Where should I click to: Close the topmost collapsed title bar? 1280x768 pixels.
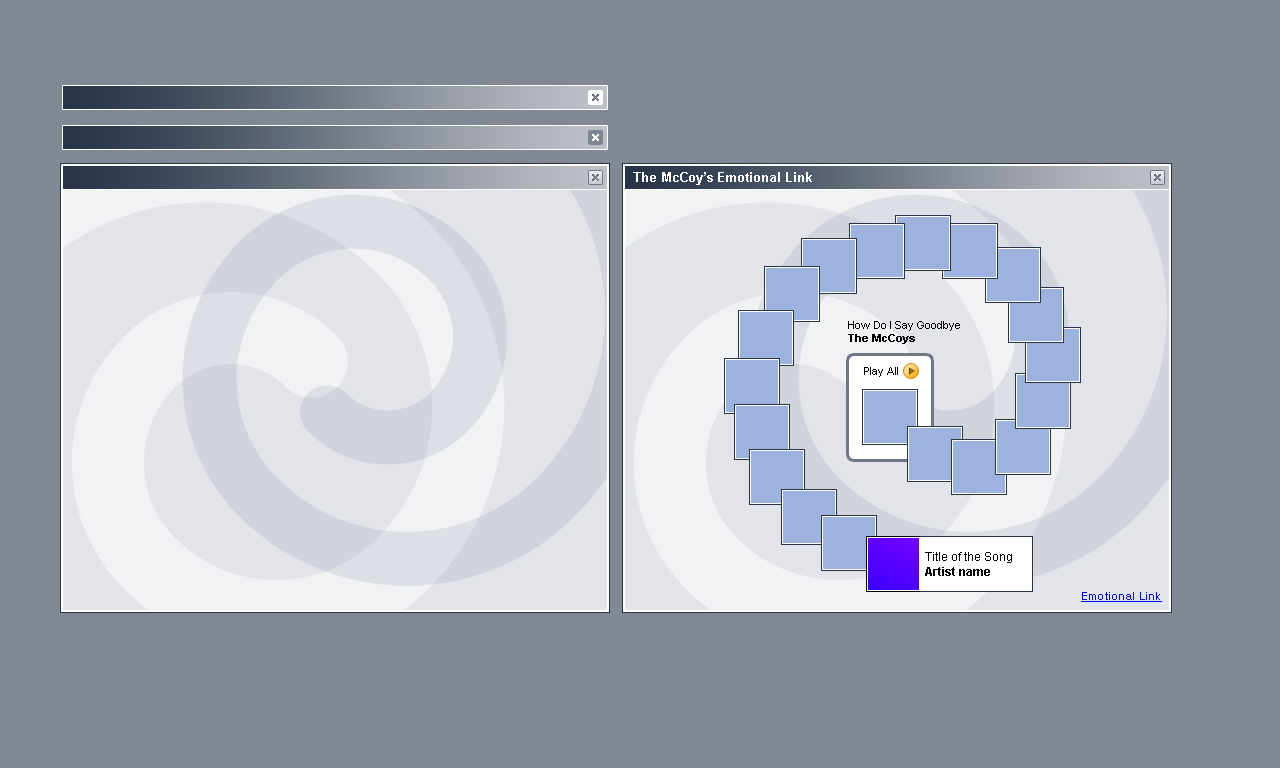pyautogui.click(x=595, y=98)
